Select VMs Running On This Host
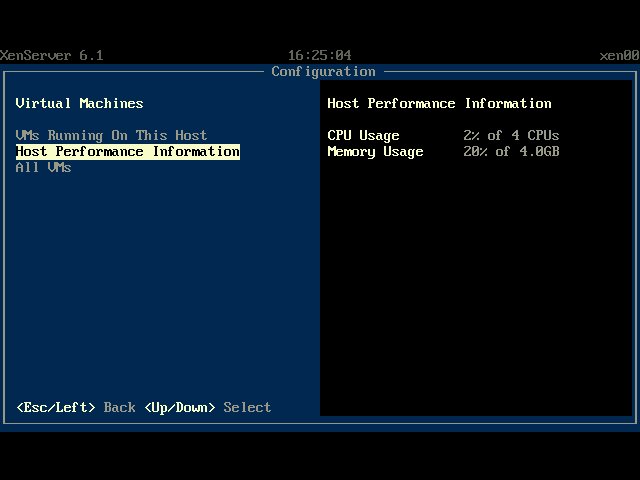Viewport: 640px width, 480px height. click(x=111, y=135)
